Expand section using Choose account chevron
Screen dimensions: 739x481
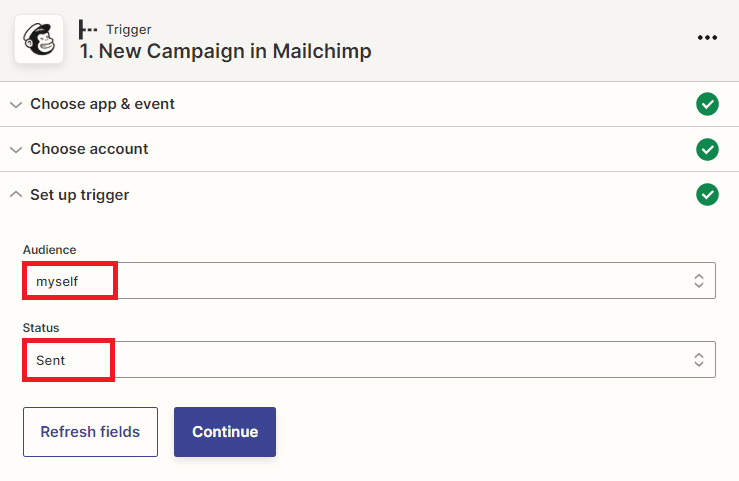16,149
